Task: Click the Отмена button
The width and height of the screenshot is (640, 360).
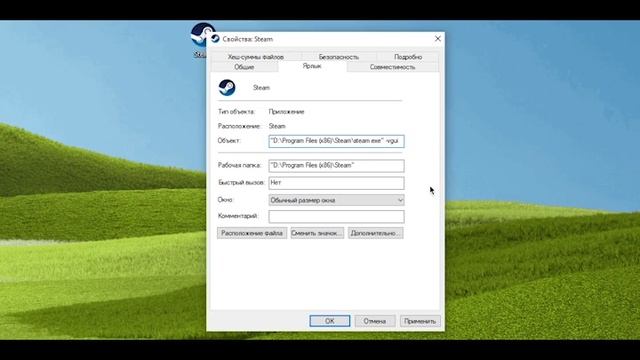Action: [375, 321]
